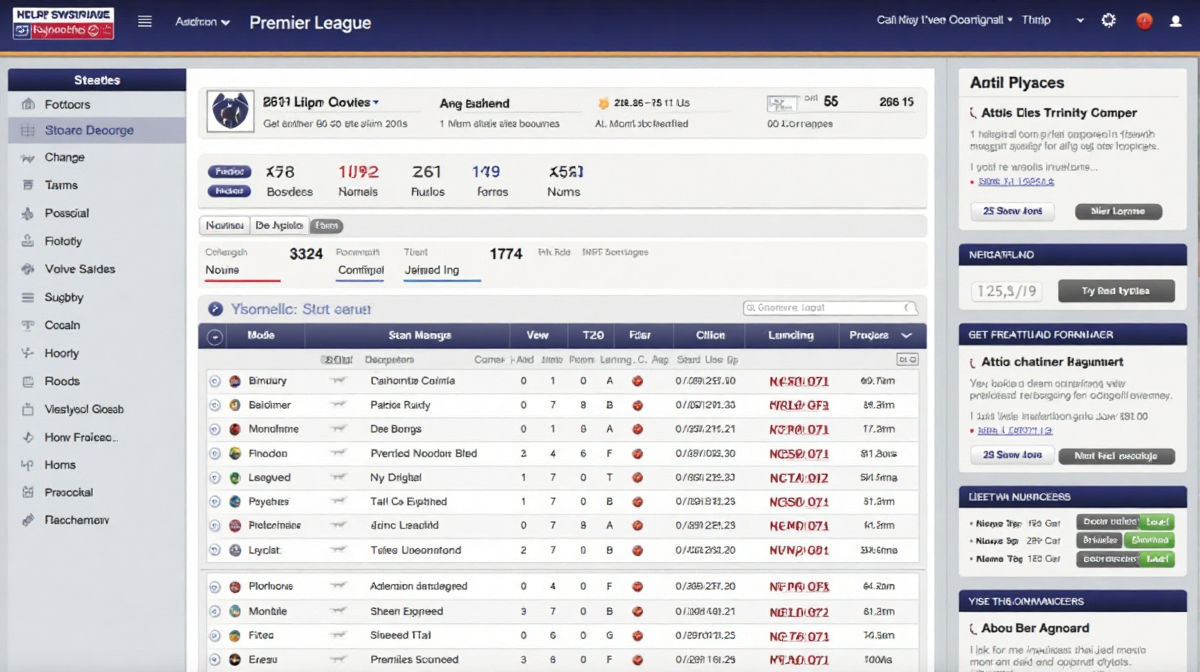Click the icon beside Sugbby in the sidebar

pyautogui.click(x=26, y=298)
